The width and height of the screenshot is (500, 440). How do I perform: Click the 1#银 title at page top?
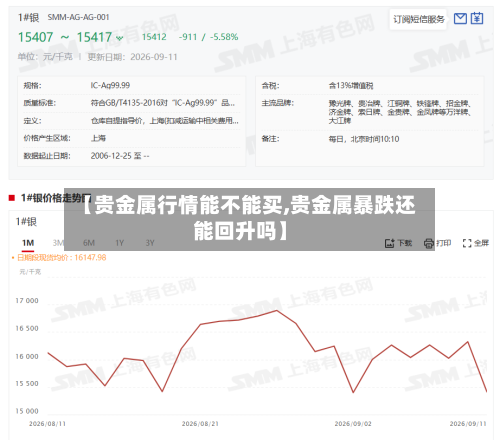coord(29,17)
